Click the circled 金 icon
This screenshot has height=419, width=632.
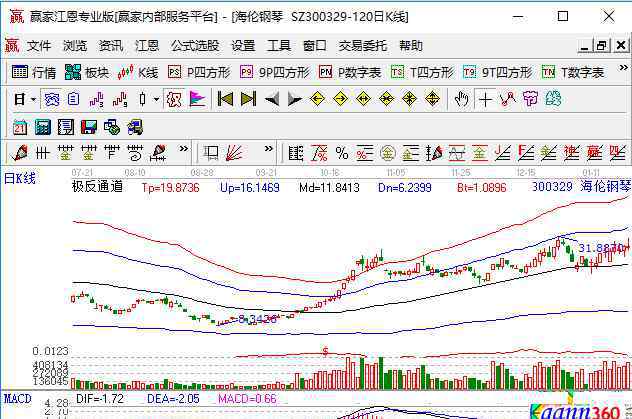tap(387, 153)
